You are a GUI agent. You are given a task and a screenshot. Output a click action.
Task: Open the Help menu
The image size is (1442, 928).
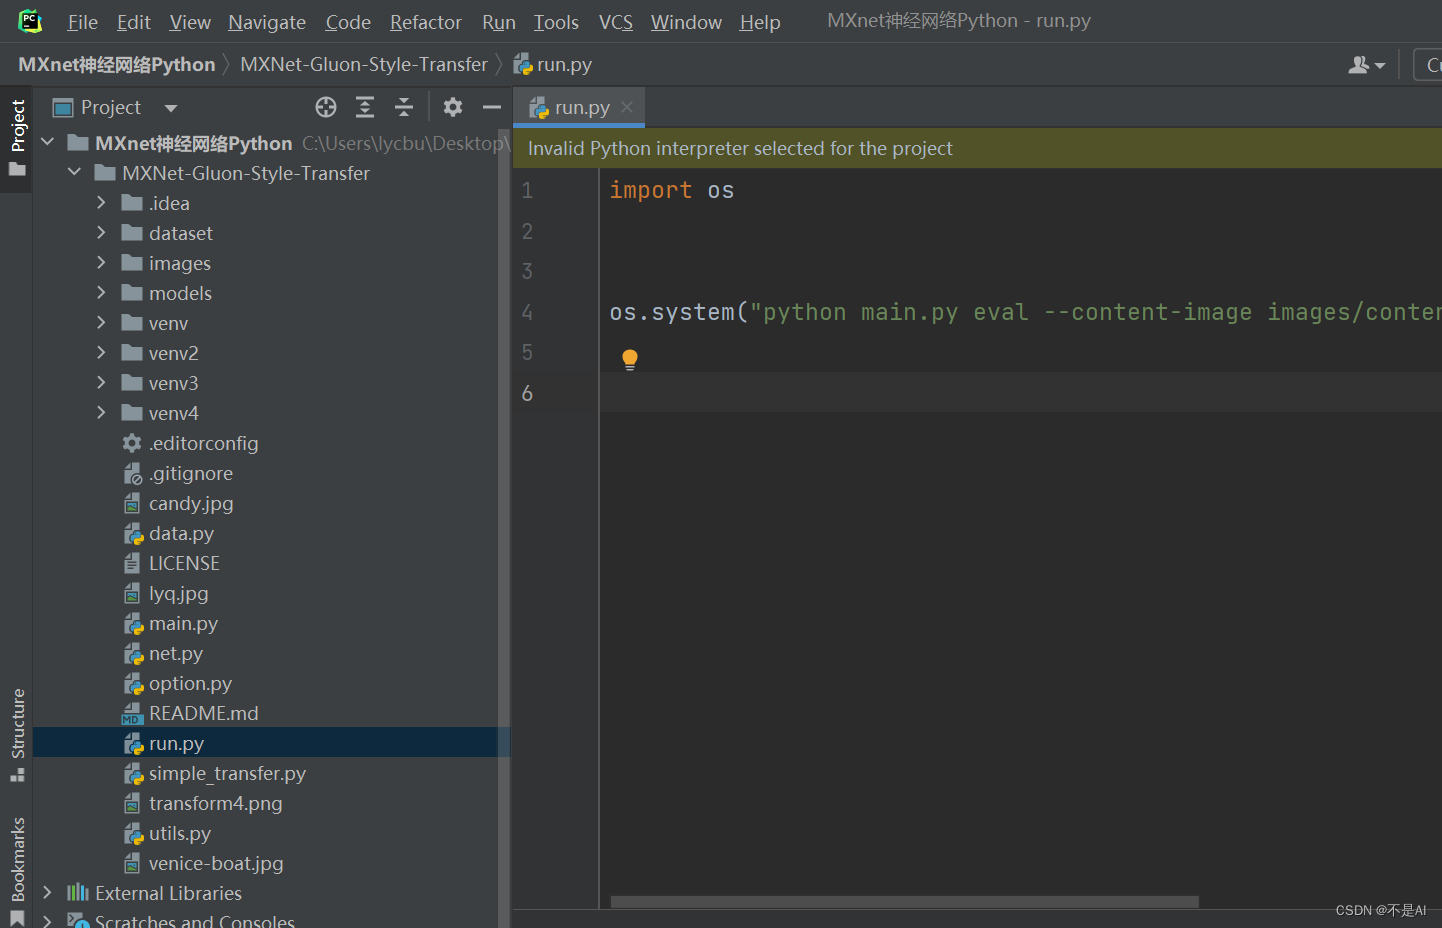coord(760,22)
